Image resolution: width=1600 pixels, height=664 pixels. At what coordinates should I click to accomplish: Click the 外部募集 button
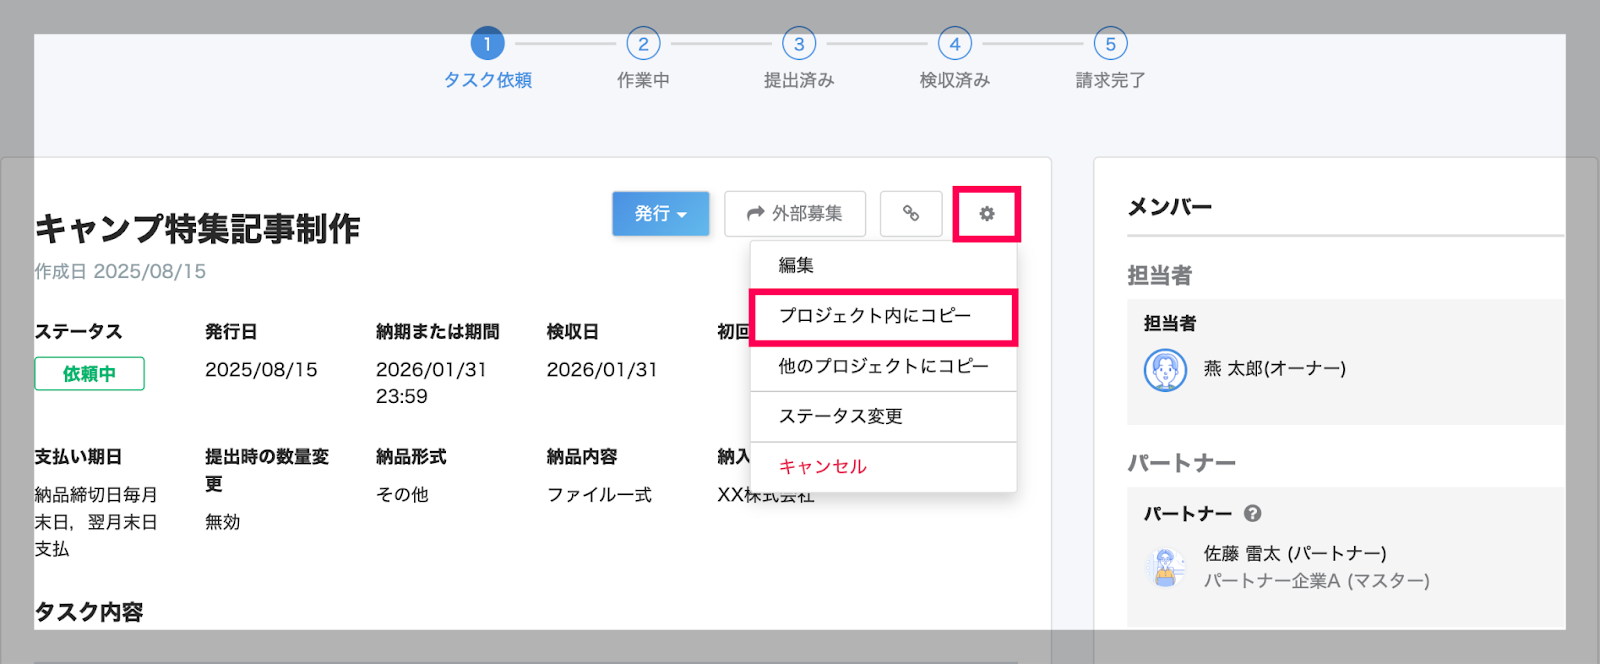click(795, 214)
